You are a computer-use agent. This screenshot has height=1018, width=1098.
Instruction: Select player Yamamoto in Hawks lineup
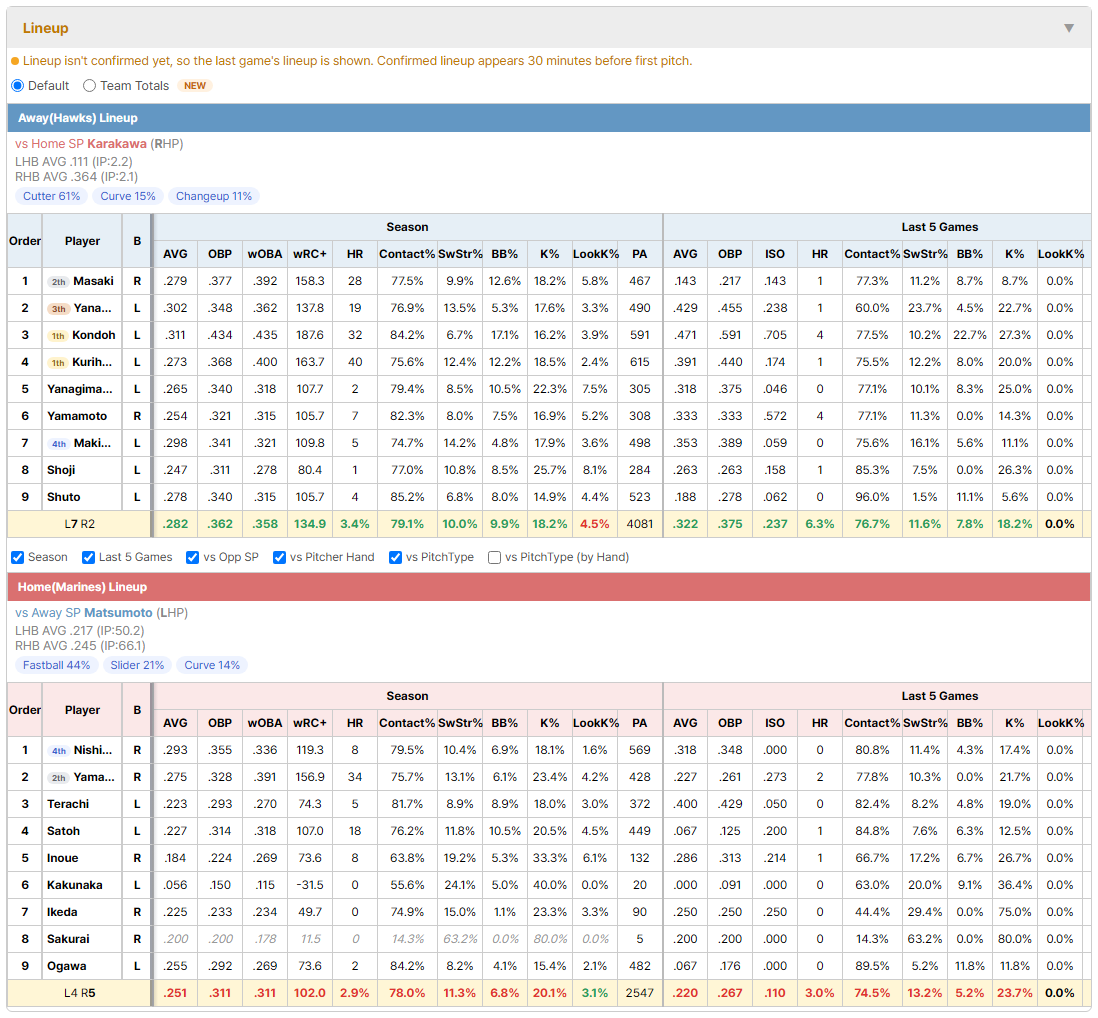click(77, 416)
